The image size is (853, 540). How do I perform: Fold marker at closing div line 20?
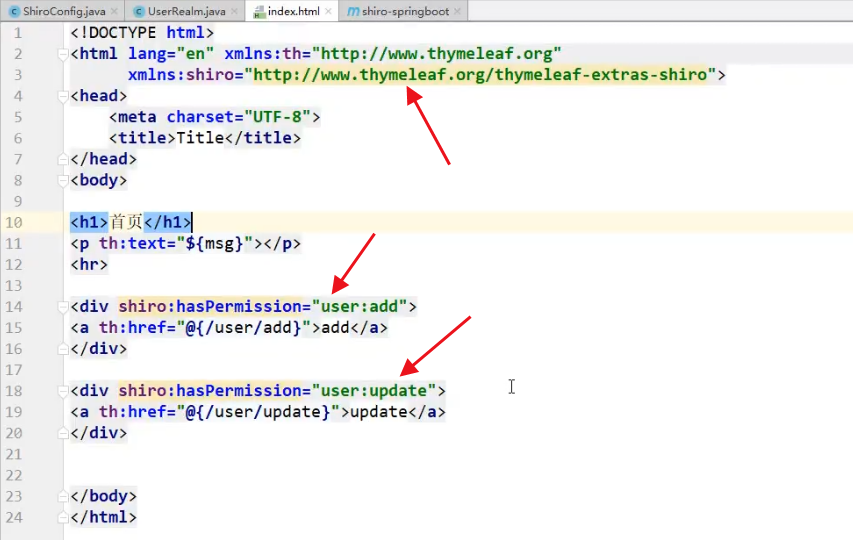[63, 433]
